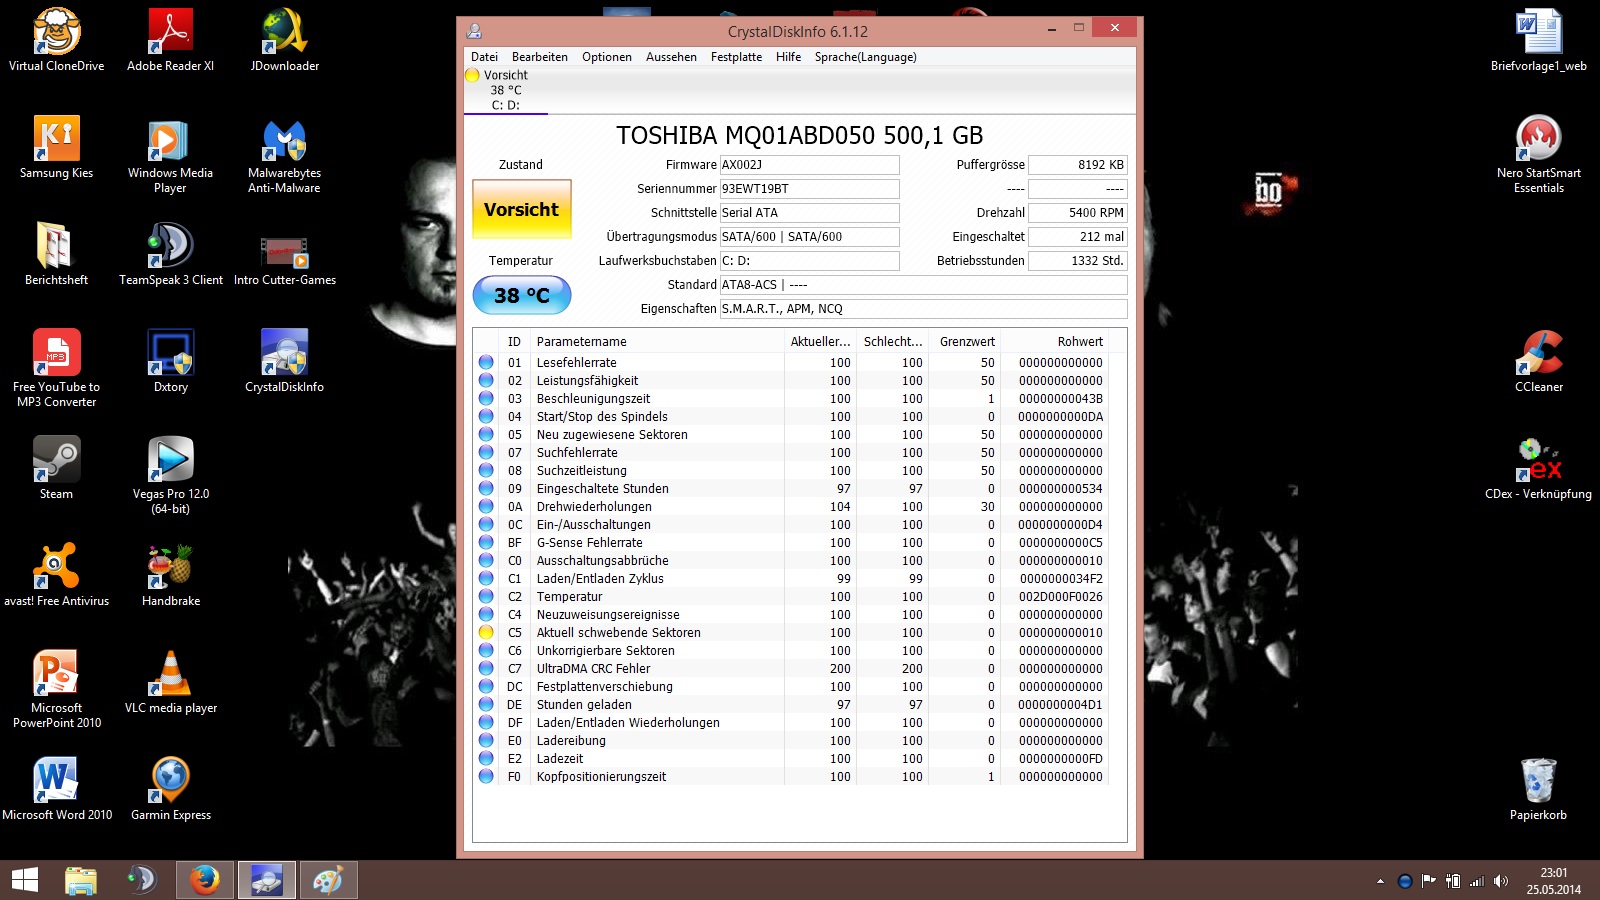1600x900 pixels.
Task: Open Steam desktop shortcut
Action: [57, 468]
